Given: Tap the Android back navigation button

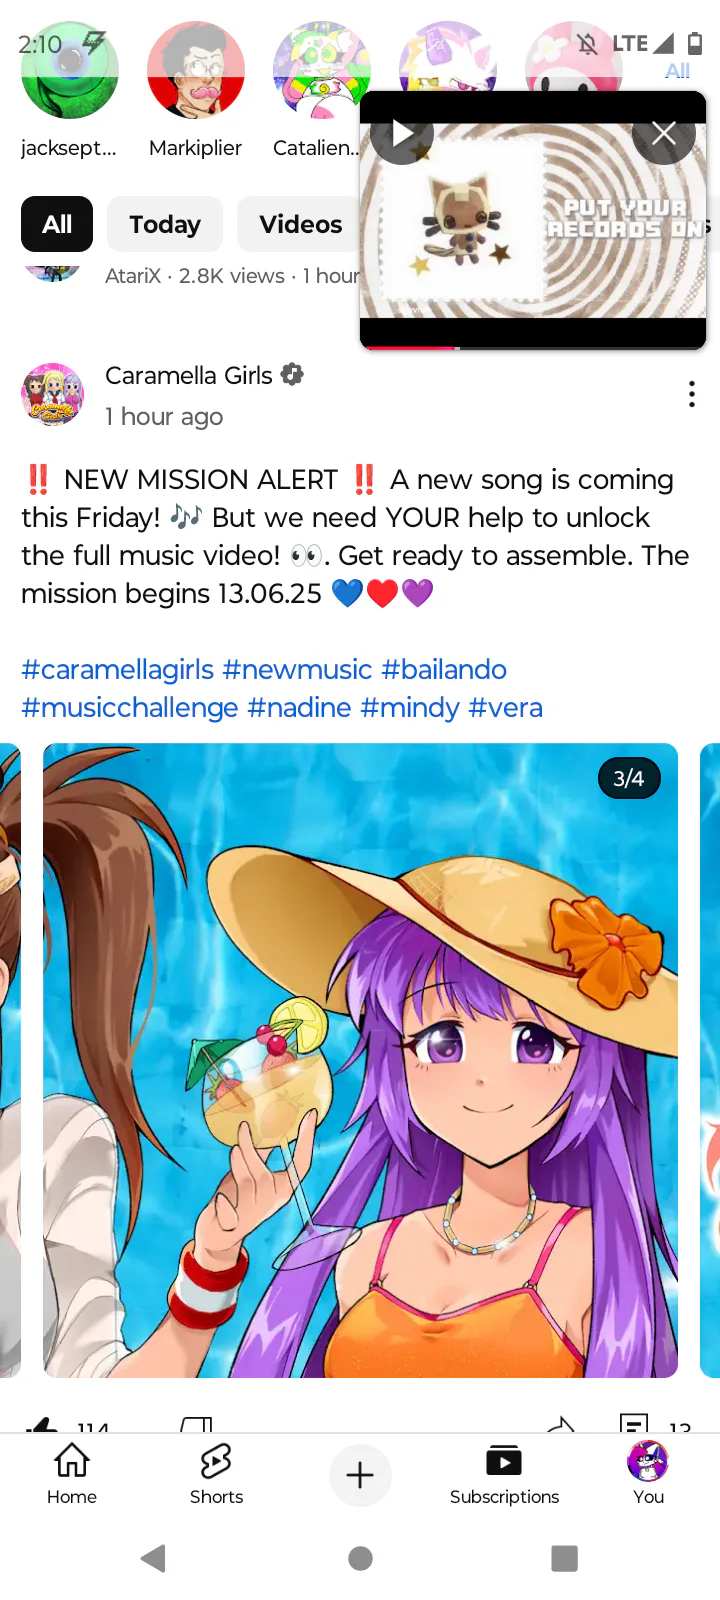Looking at the screenshot, I should click(x=153, y=1558).
